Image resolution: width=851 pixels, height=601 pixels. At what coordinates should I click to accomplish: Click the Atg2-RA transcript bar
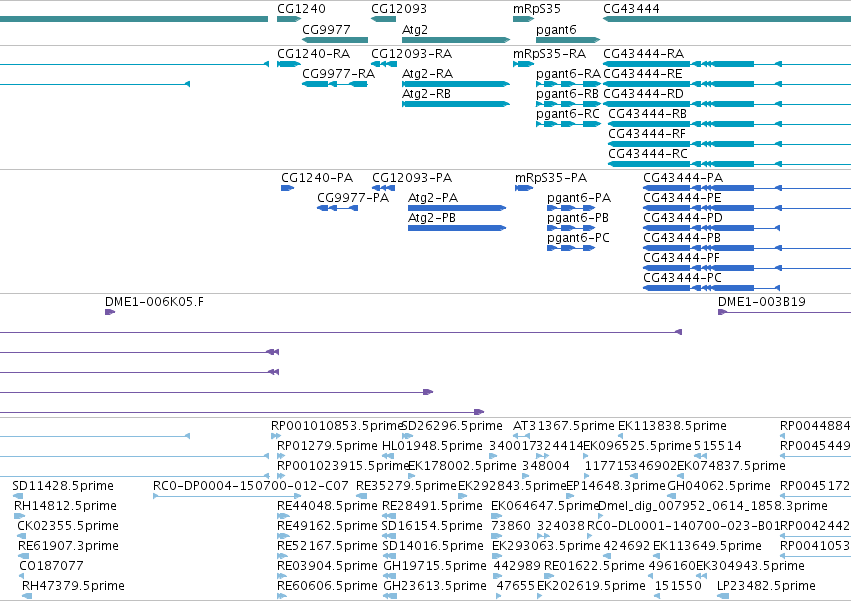pyautogui.click(x=456, y=84)
